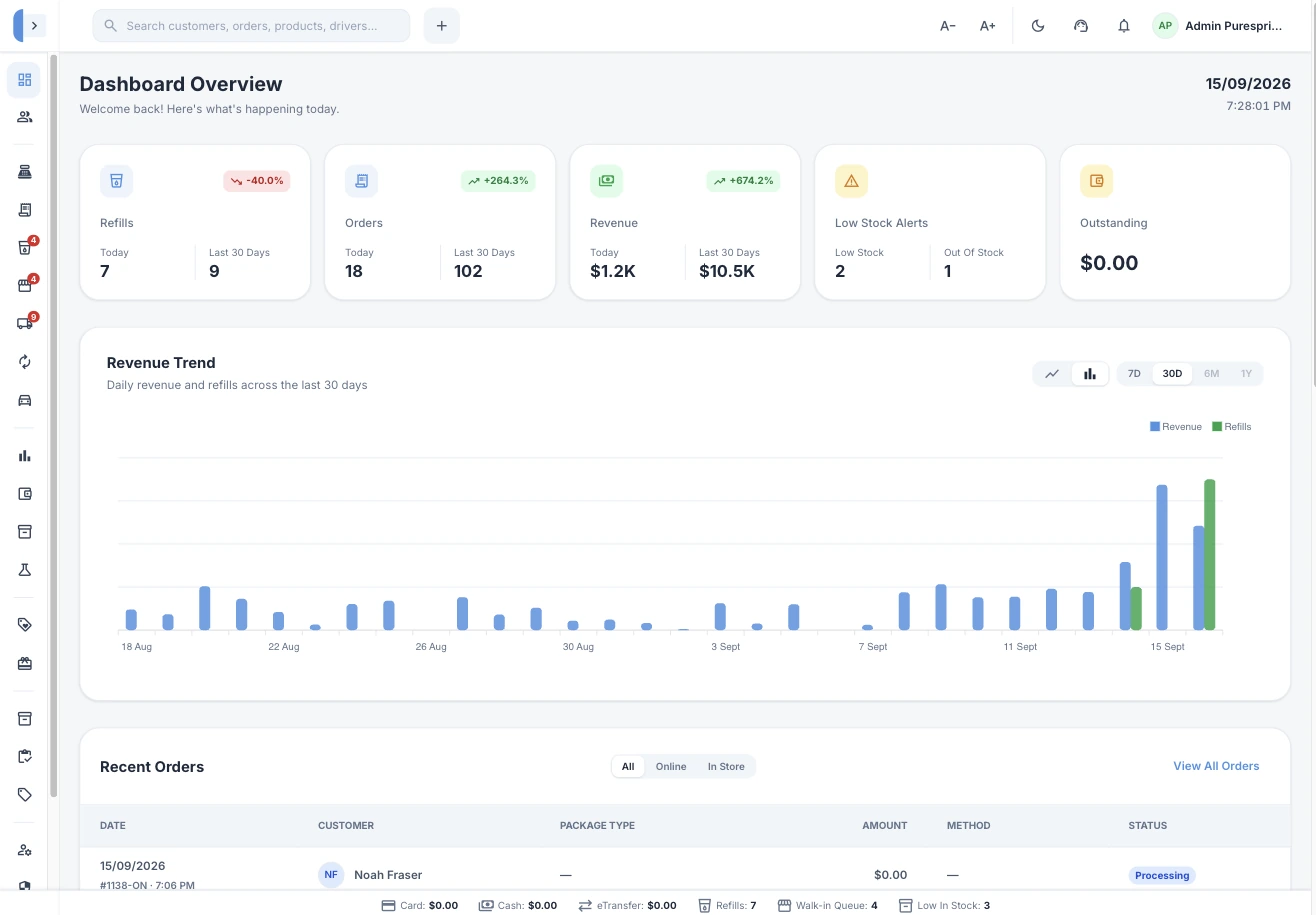Open the Revenue stat card
This screenshot has height=915, width=1316.
(x=685, y=222)
